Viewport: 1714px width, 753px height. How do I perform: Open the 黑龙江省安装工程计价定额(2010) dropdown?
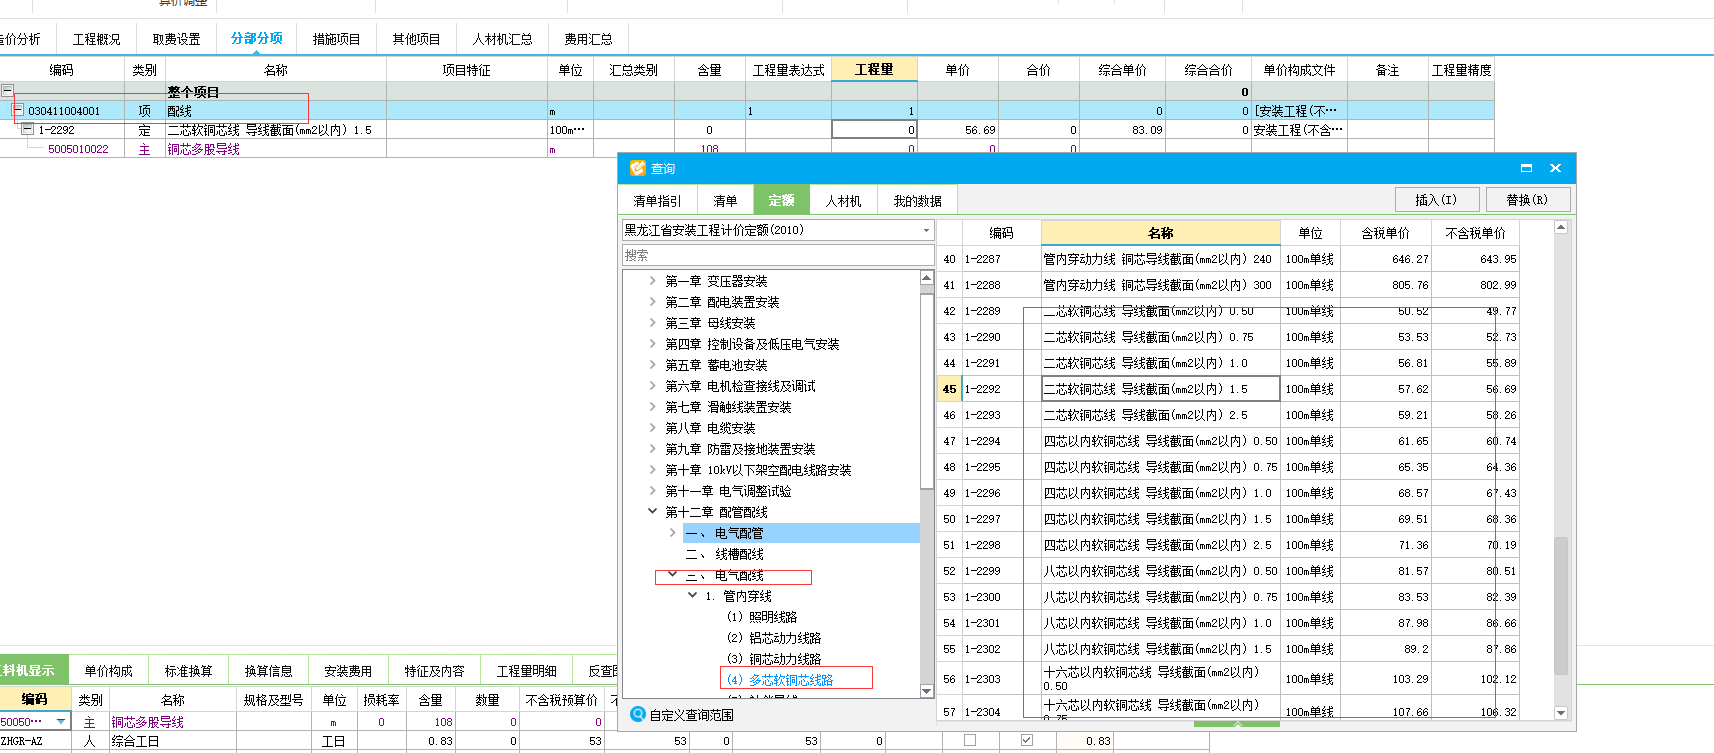click(x=926, y=230)
